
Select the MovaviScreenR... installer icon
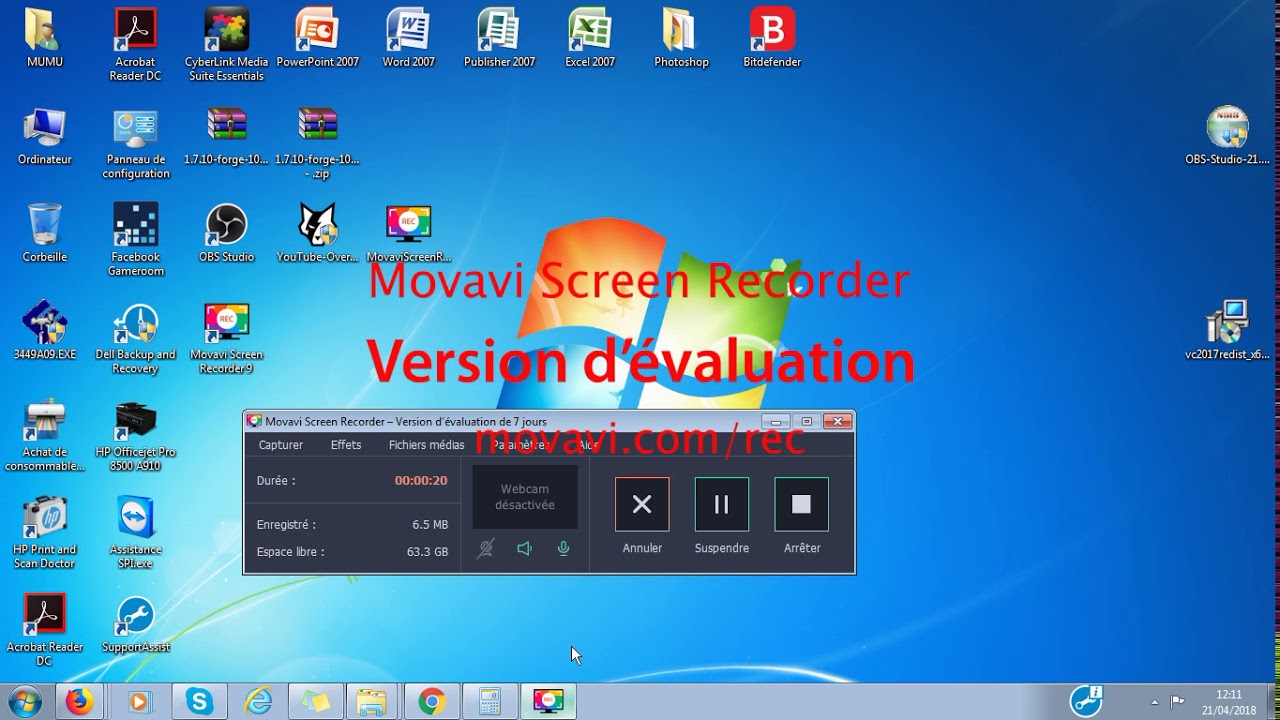click(x=408, y=232)
